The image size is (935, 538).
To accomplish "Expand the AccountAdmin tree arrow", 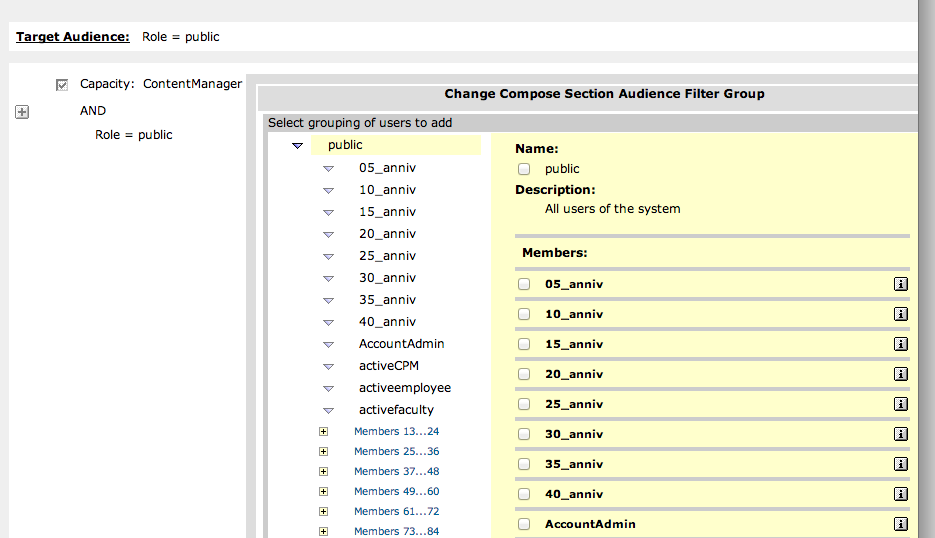I will coord(328,345).
